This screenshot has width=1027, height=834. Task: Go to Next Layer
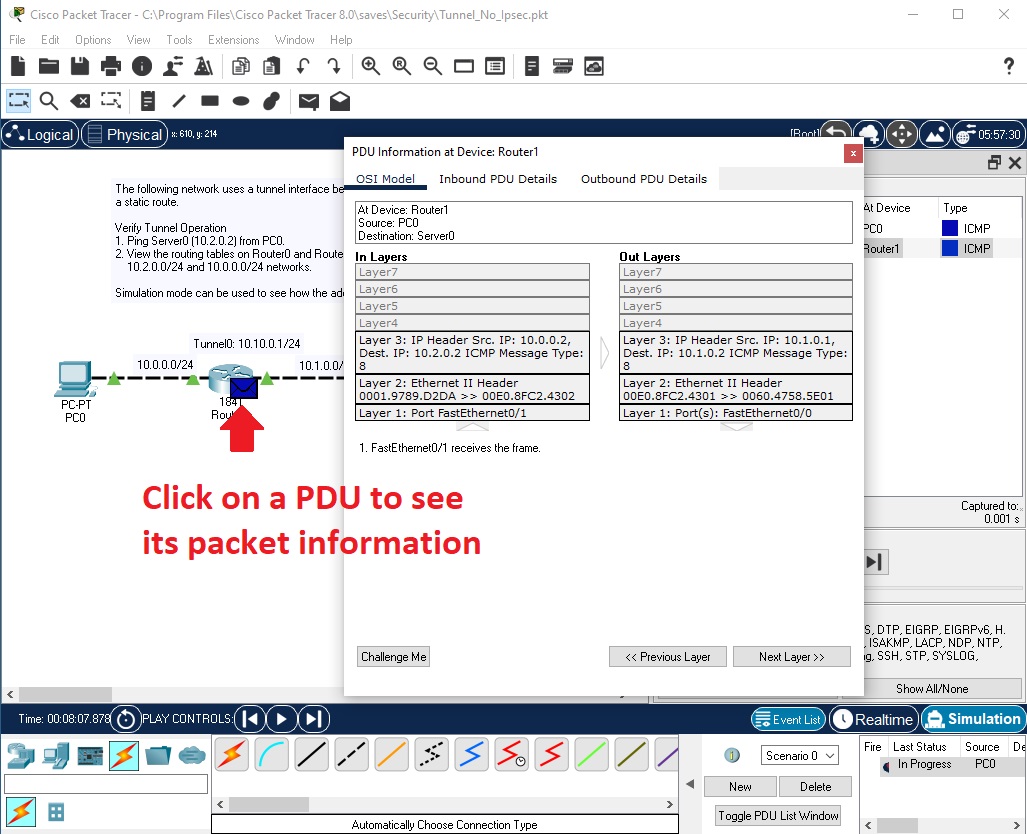point(792,656)
